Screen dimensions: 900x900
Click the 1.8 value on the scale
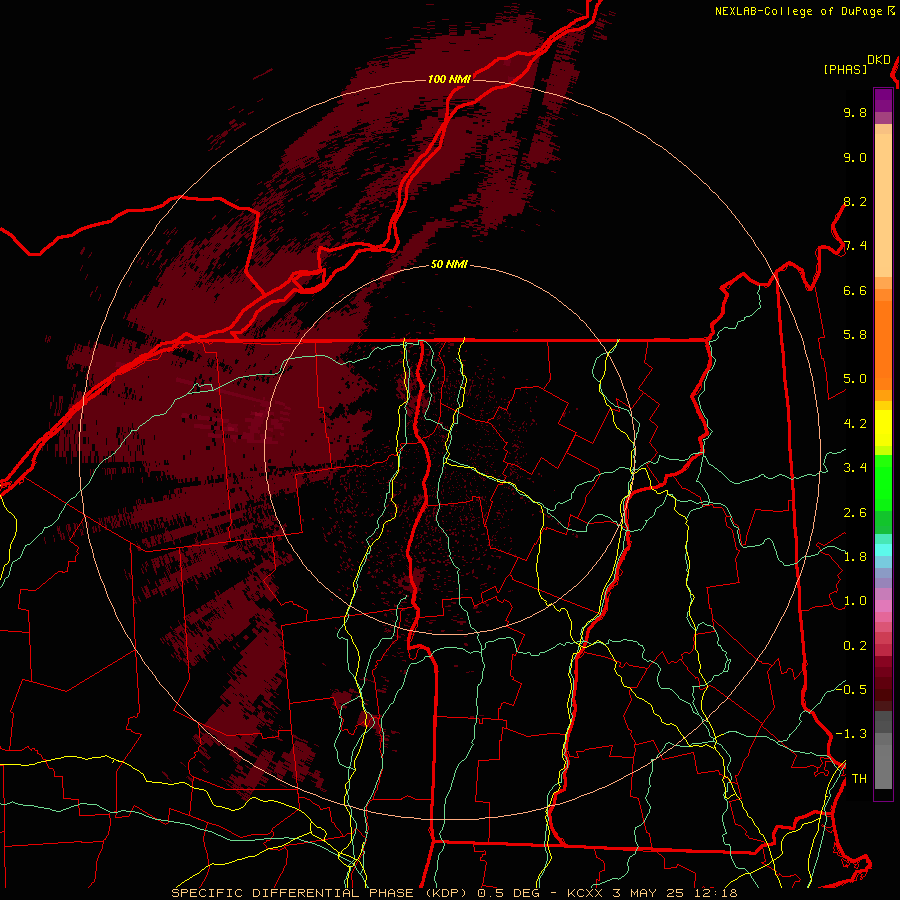click(x=855, y=557)
